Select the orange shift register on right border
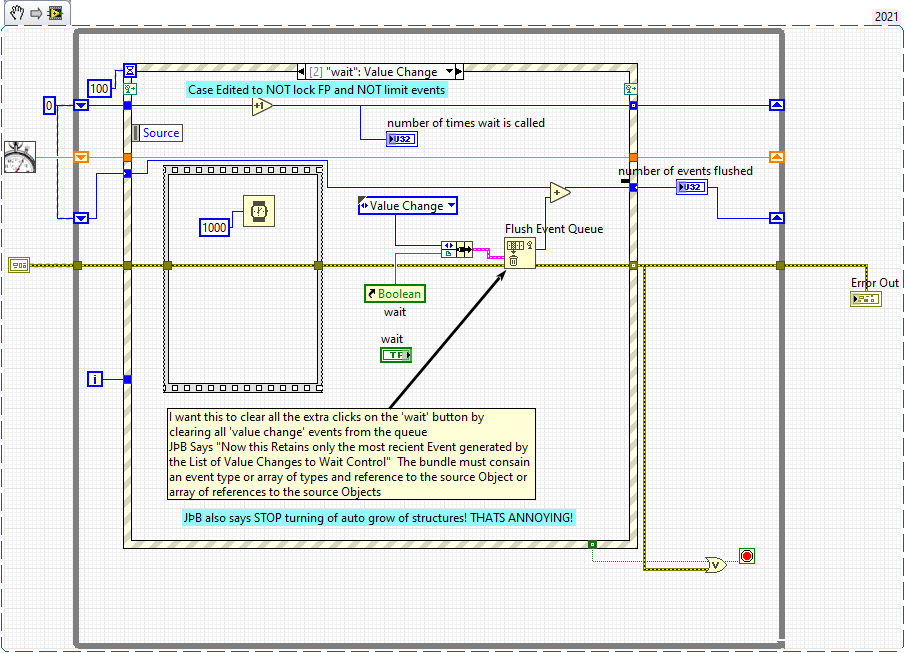905x653 pixels. click(777, 157)
